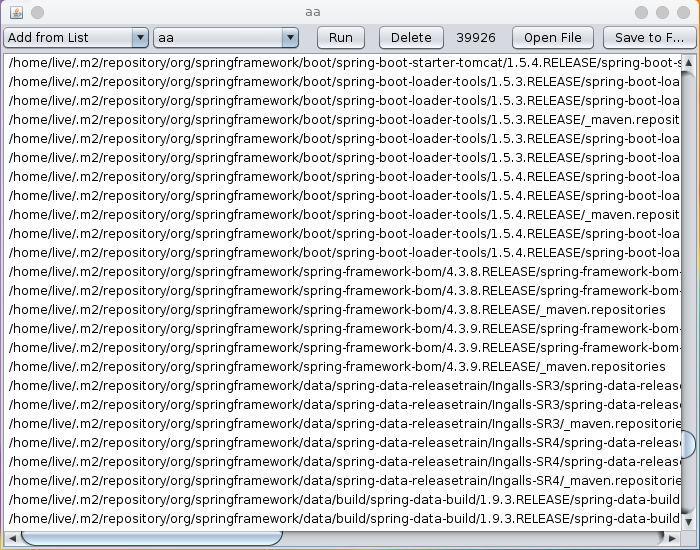The height and width of the screenshot is (550, 700).
Task: Click the horizontal scrollbar left arrow
Action: point(12,538)
